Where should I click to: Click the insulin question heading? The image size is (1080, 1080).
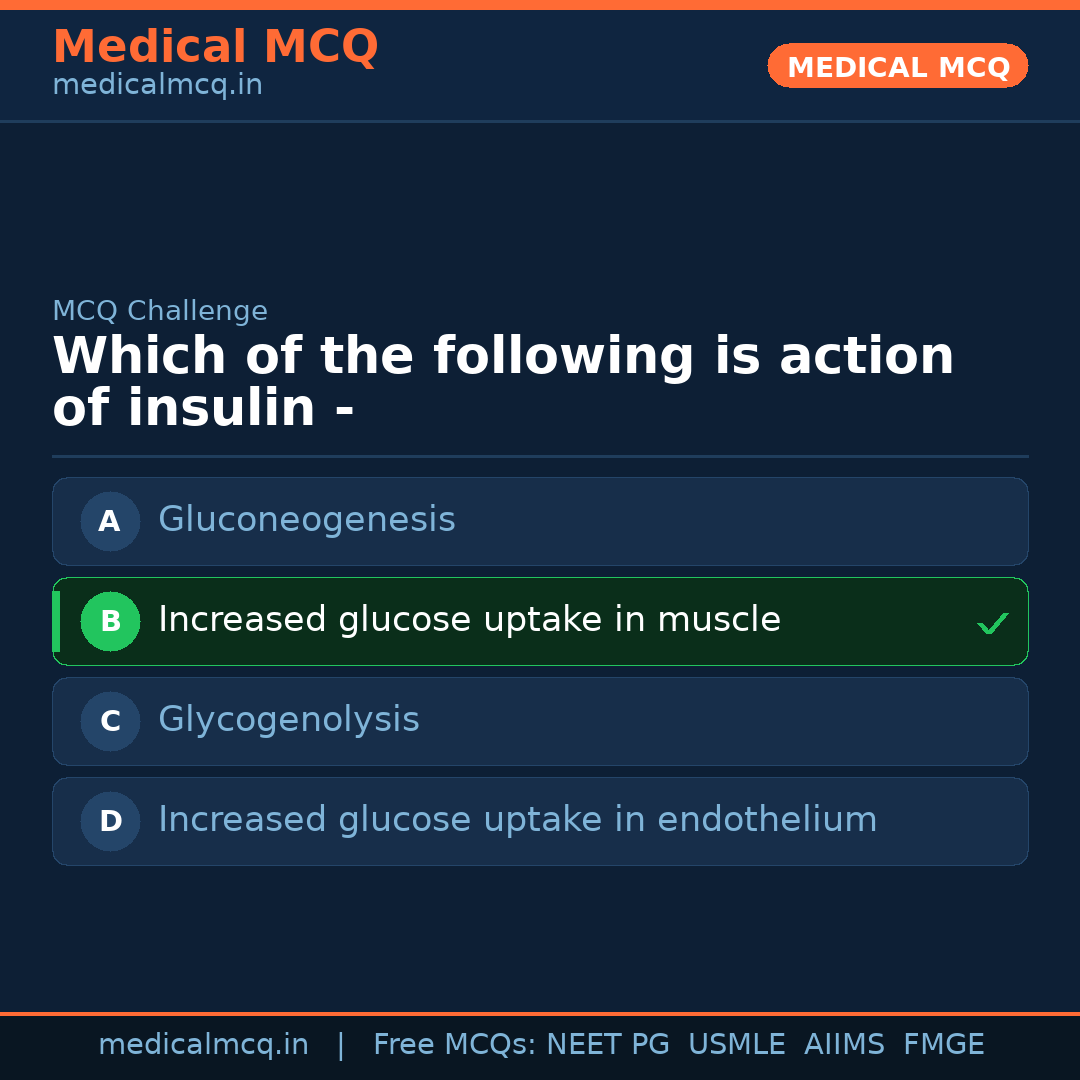pos(503,382)
